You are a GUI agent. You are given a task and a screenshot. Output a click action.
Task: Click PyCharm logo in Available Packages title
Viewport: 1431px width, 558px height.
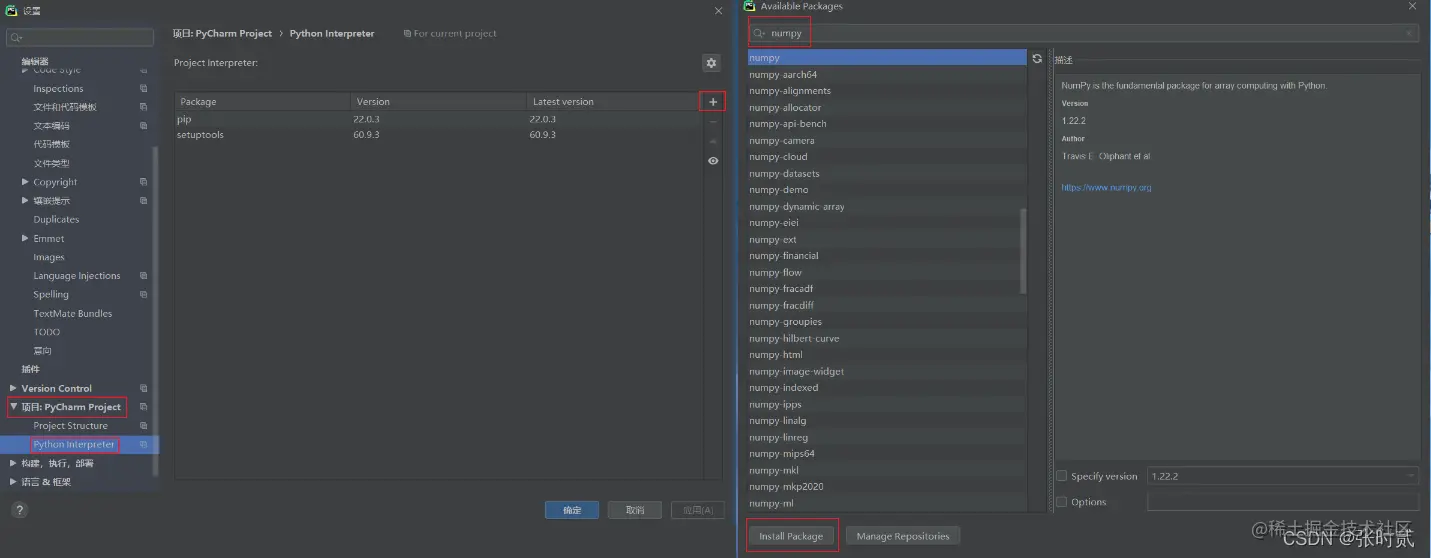click(749, 6)
